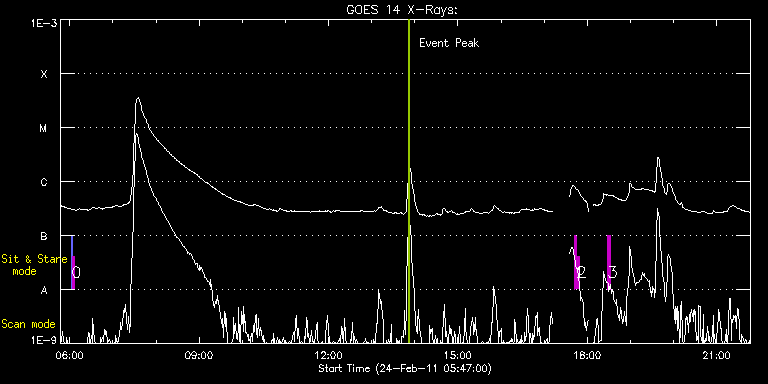Screen dimensions: 768x384
Task: Click the Scan mode label
Action: coord(28,324)
